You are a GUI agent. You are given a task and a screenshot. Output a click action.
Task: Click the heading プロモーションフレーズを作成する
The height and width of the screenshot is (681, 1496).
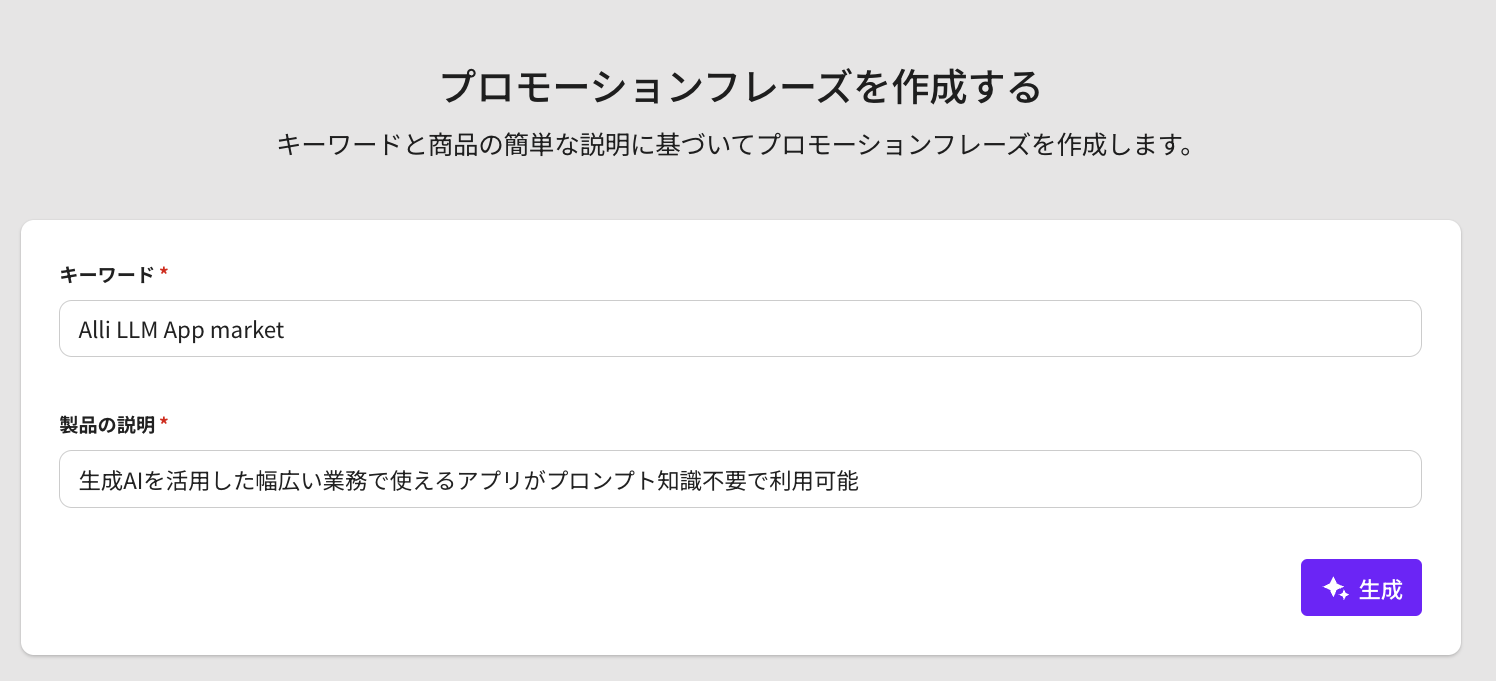coord(741,87)
